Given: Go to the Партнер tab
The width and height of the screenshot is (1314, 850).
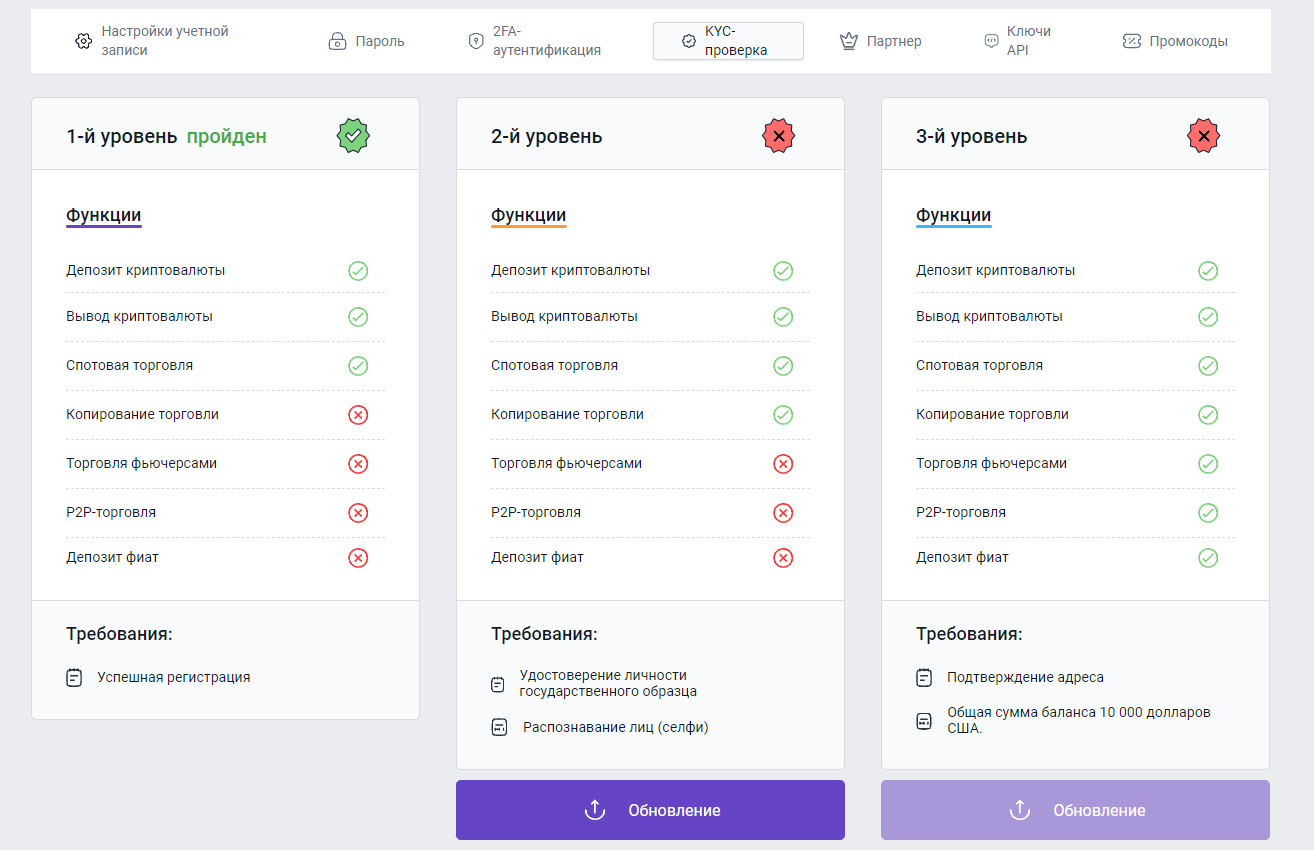Looking at the screenshot, I should tap(880, 41).
